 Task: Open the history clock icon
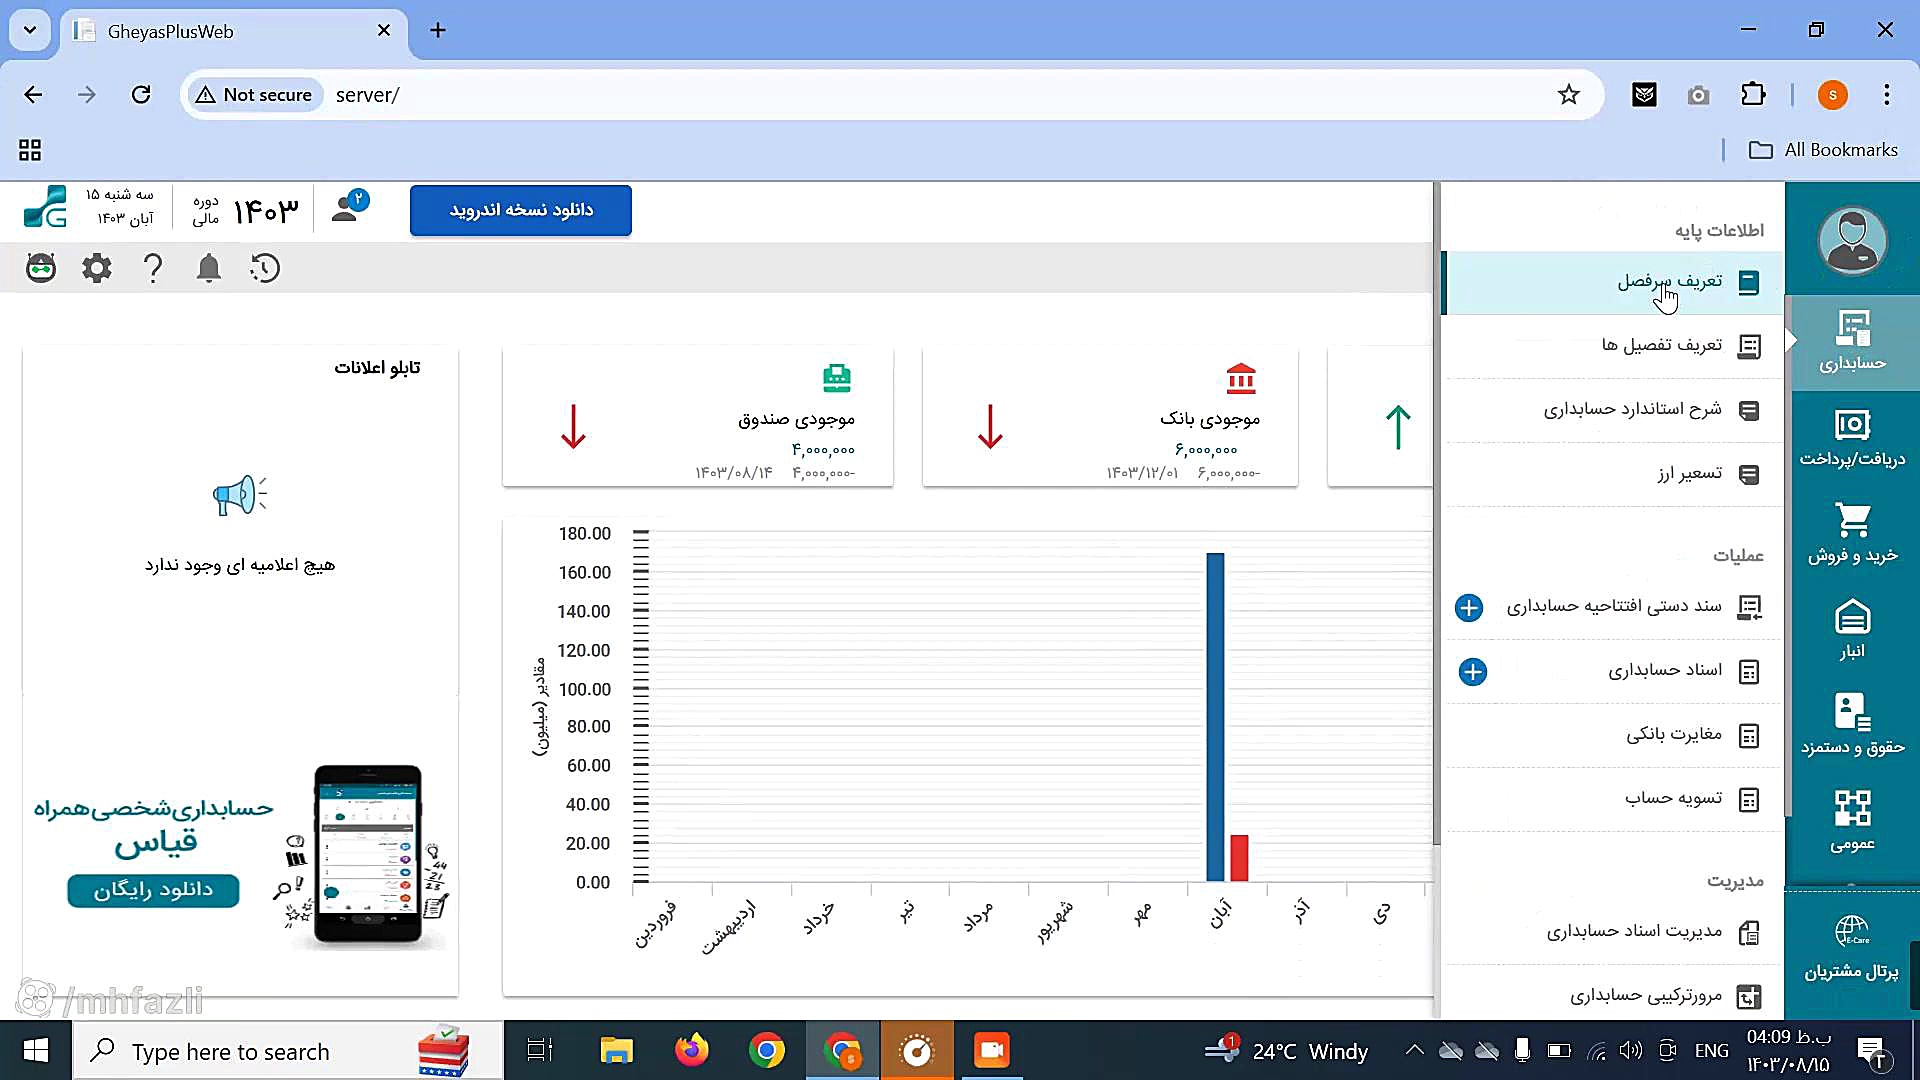point(265,268)
